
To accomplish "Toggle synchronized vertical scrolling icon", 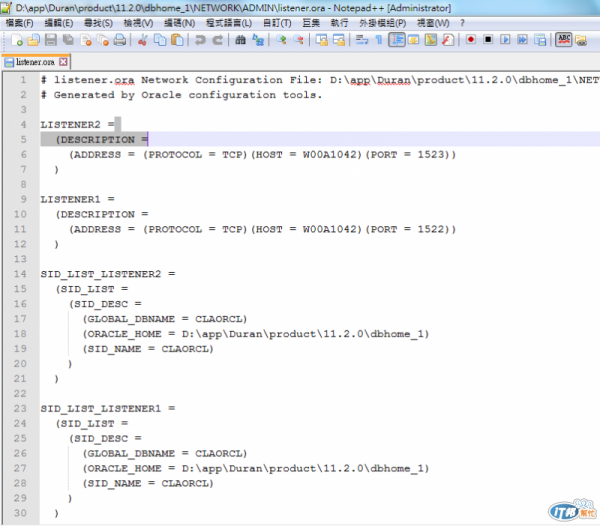I will 321,40.
